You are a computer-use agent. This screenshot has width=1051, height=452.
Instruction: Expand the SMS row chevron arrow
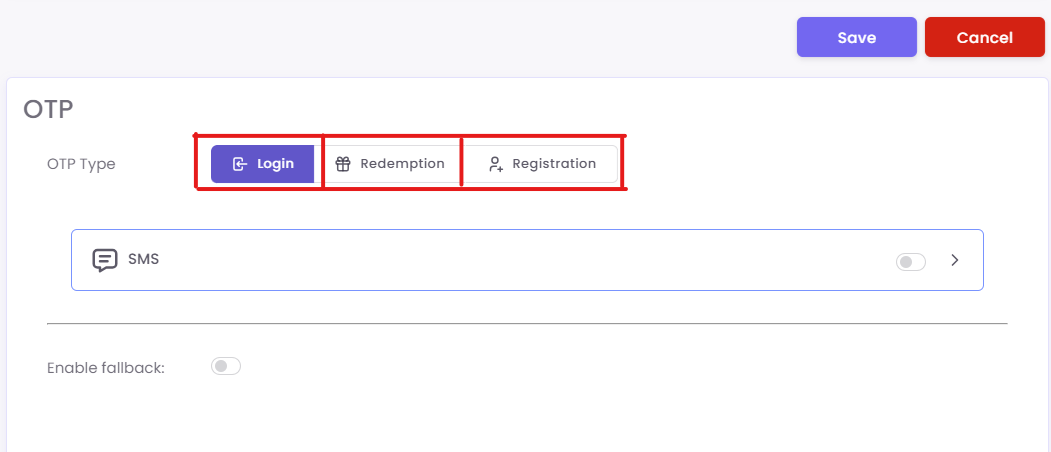coord(955,260)
